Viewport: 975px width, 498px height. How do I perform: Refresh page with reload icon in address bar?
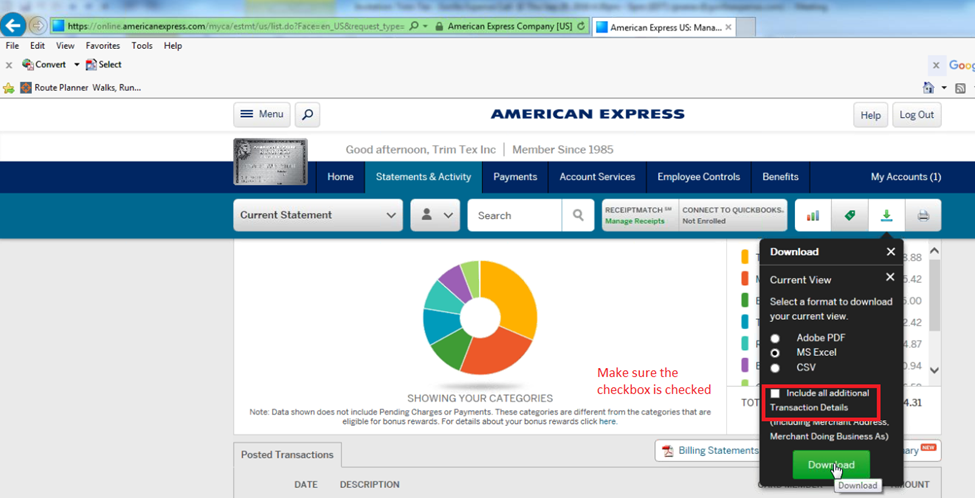pos(581,26)
